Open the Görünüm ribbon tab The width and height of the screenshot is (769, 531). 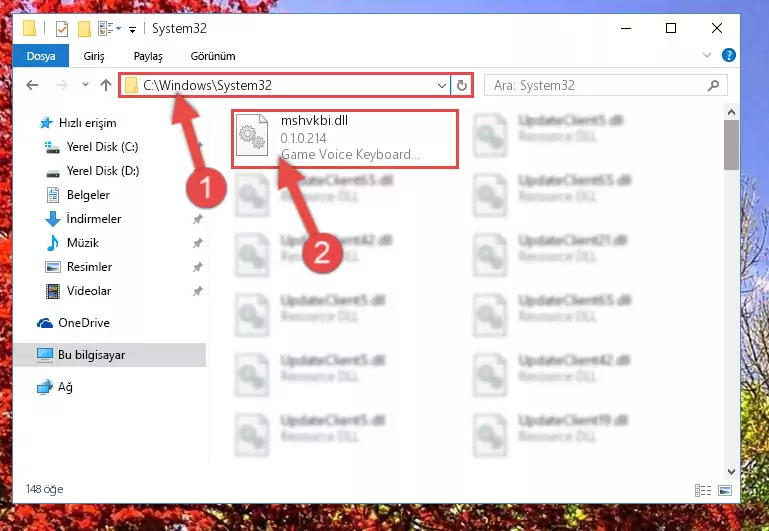213,56
